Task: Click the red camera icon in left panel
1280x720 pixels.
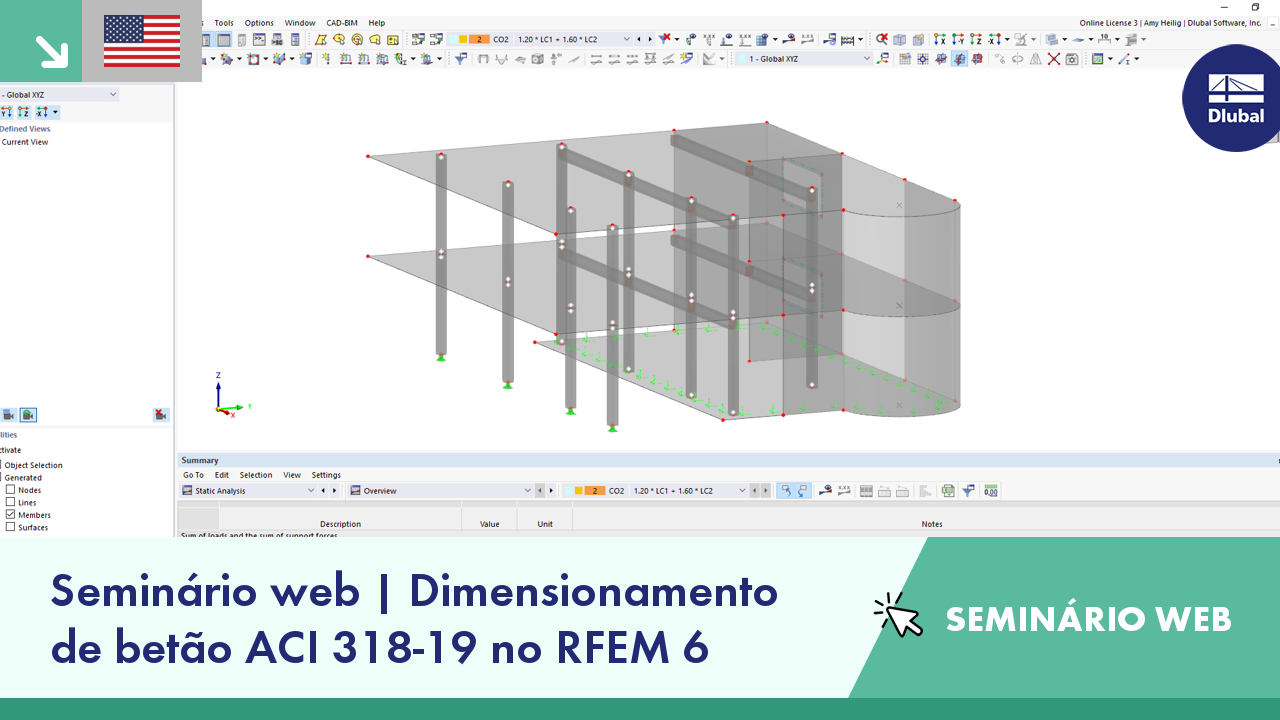Action: click(x=160, y=415)
